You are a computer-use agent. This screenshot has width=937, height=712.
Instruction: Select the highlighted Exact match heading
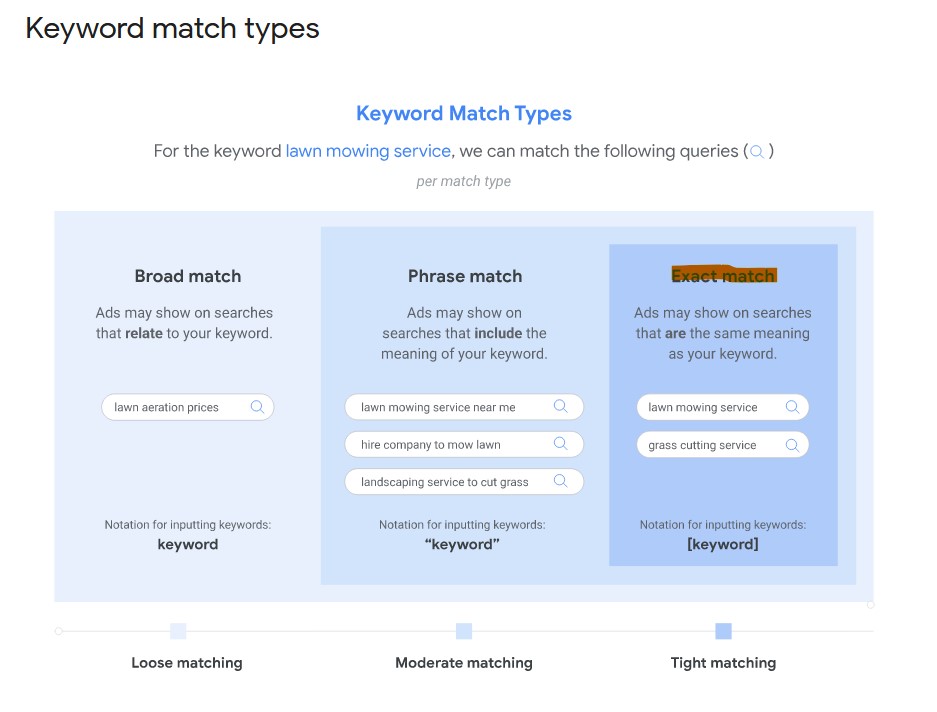724,275
